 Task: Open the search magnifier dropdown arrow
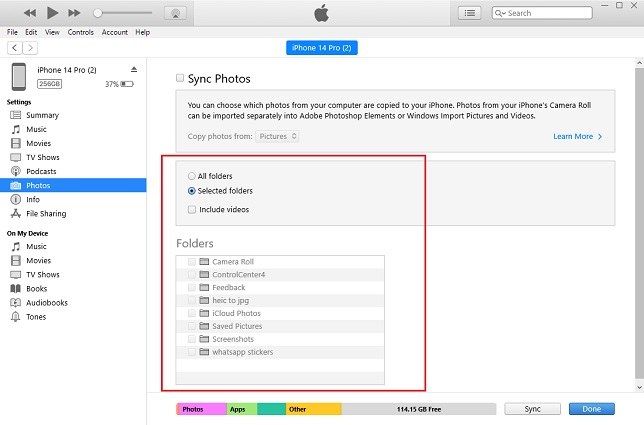coord(500,13)
